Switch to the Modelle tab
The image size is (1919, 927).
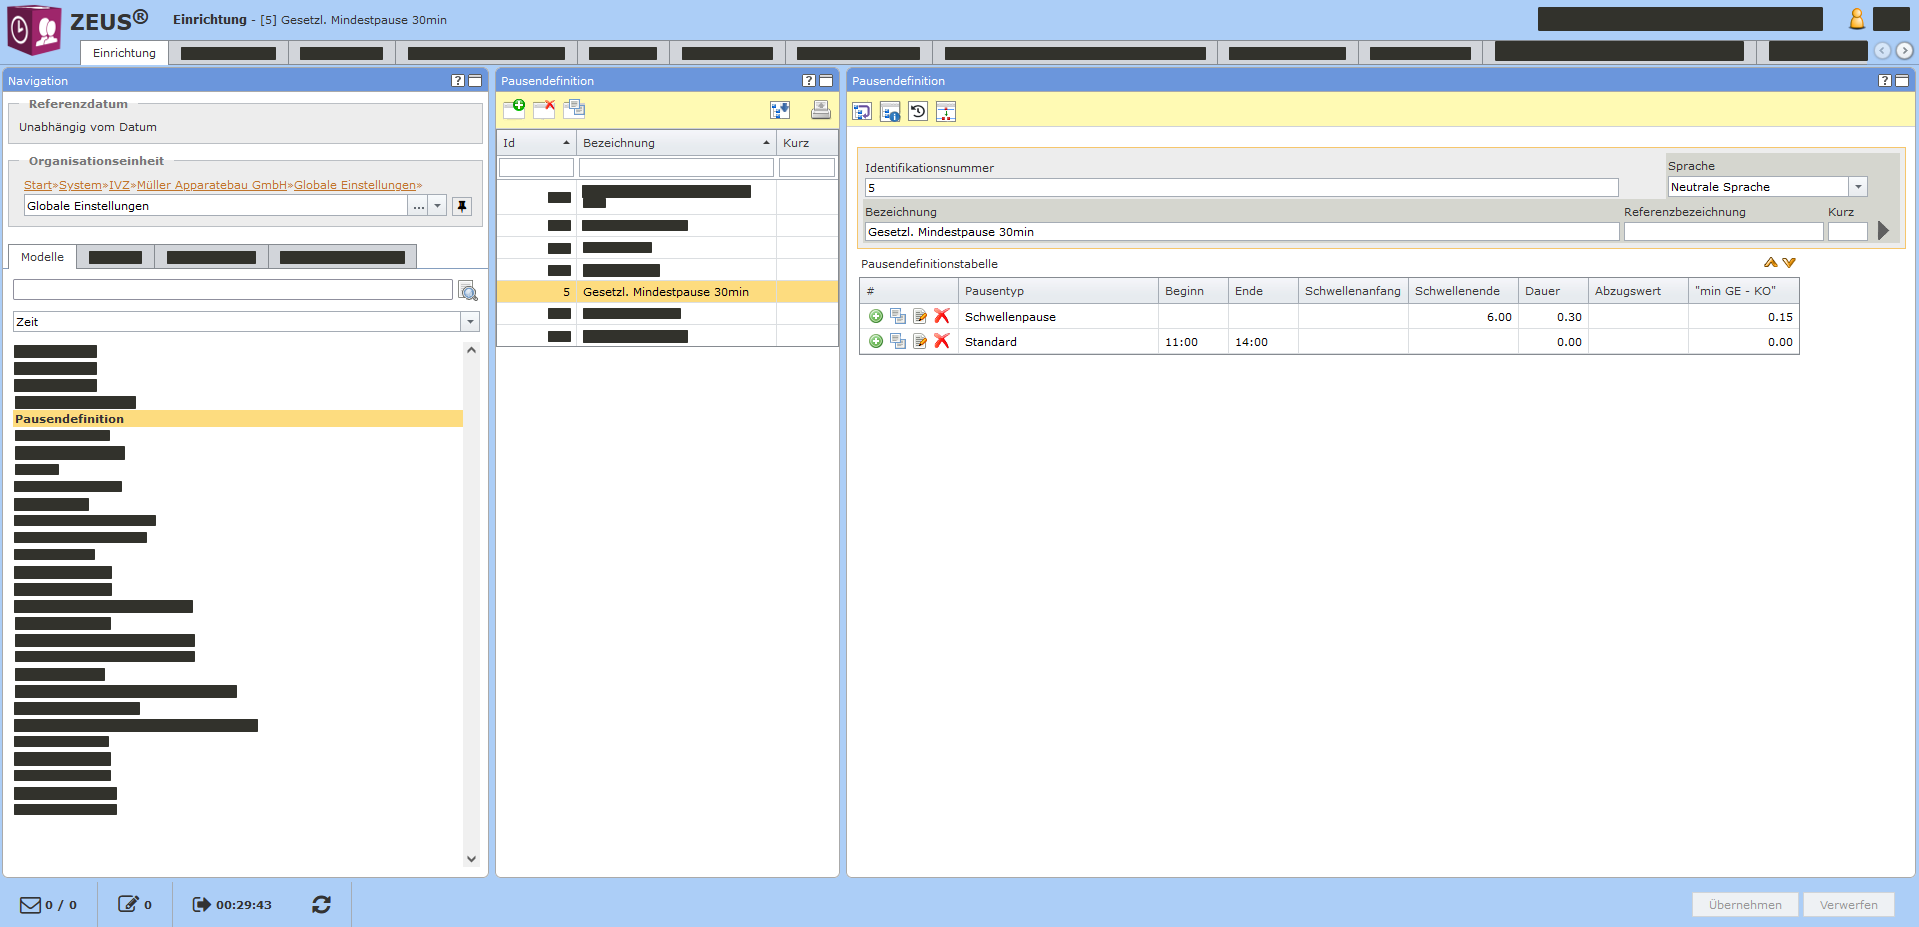point(42,257)
